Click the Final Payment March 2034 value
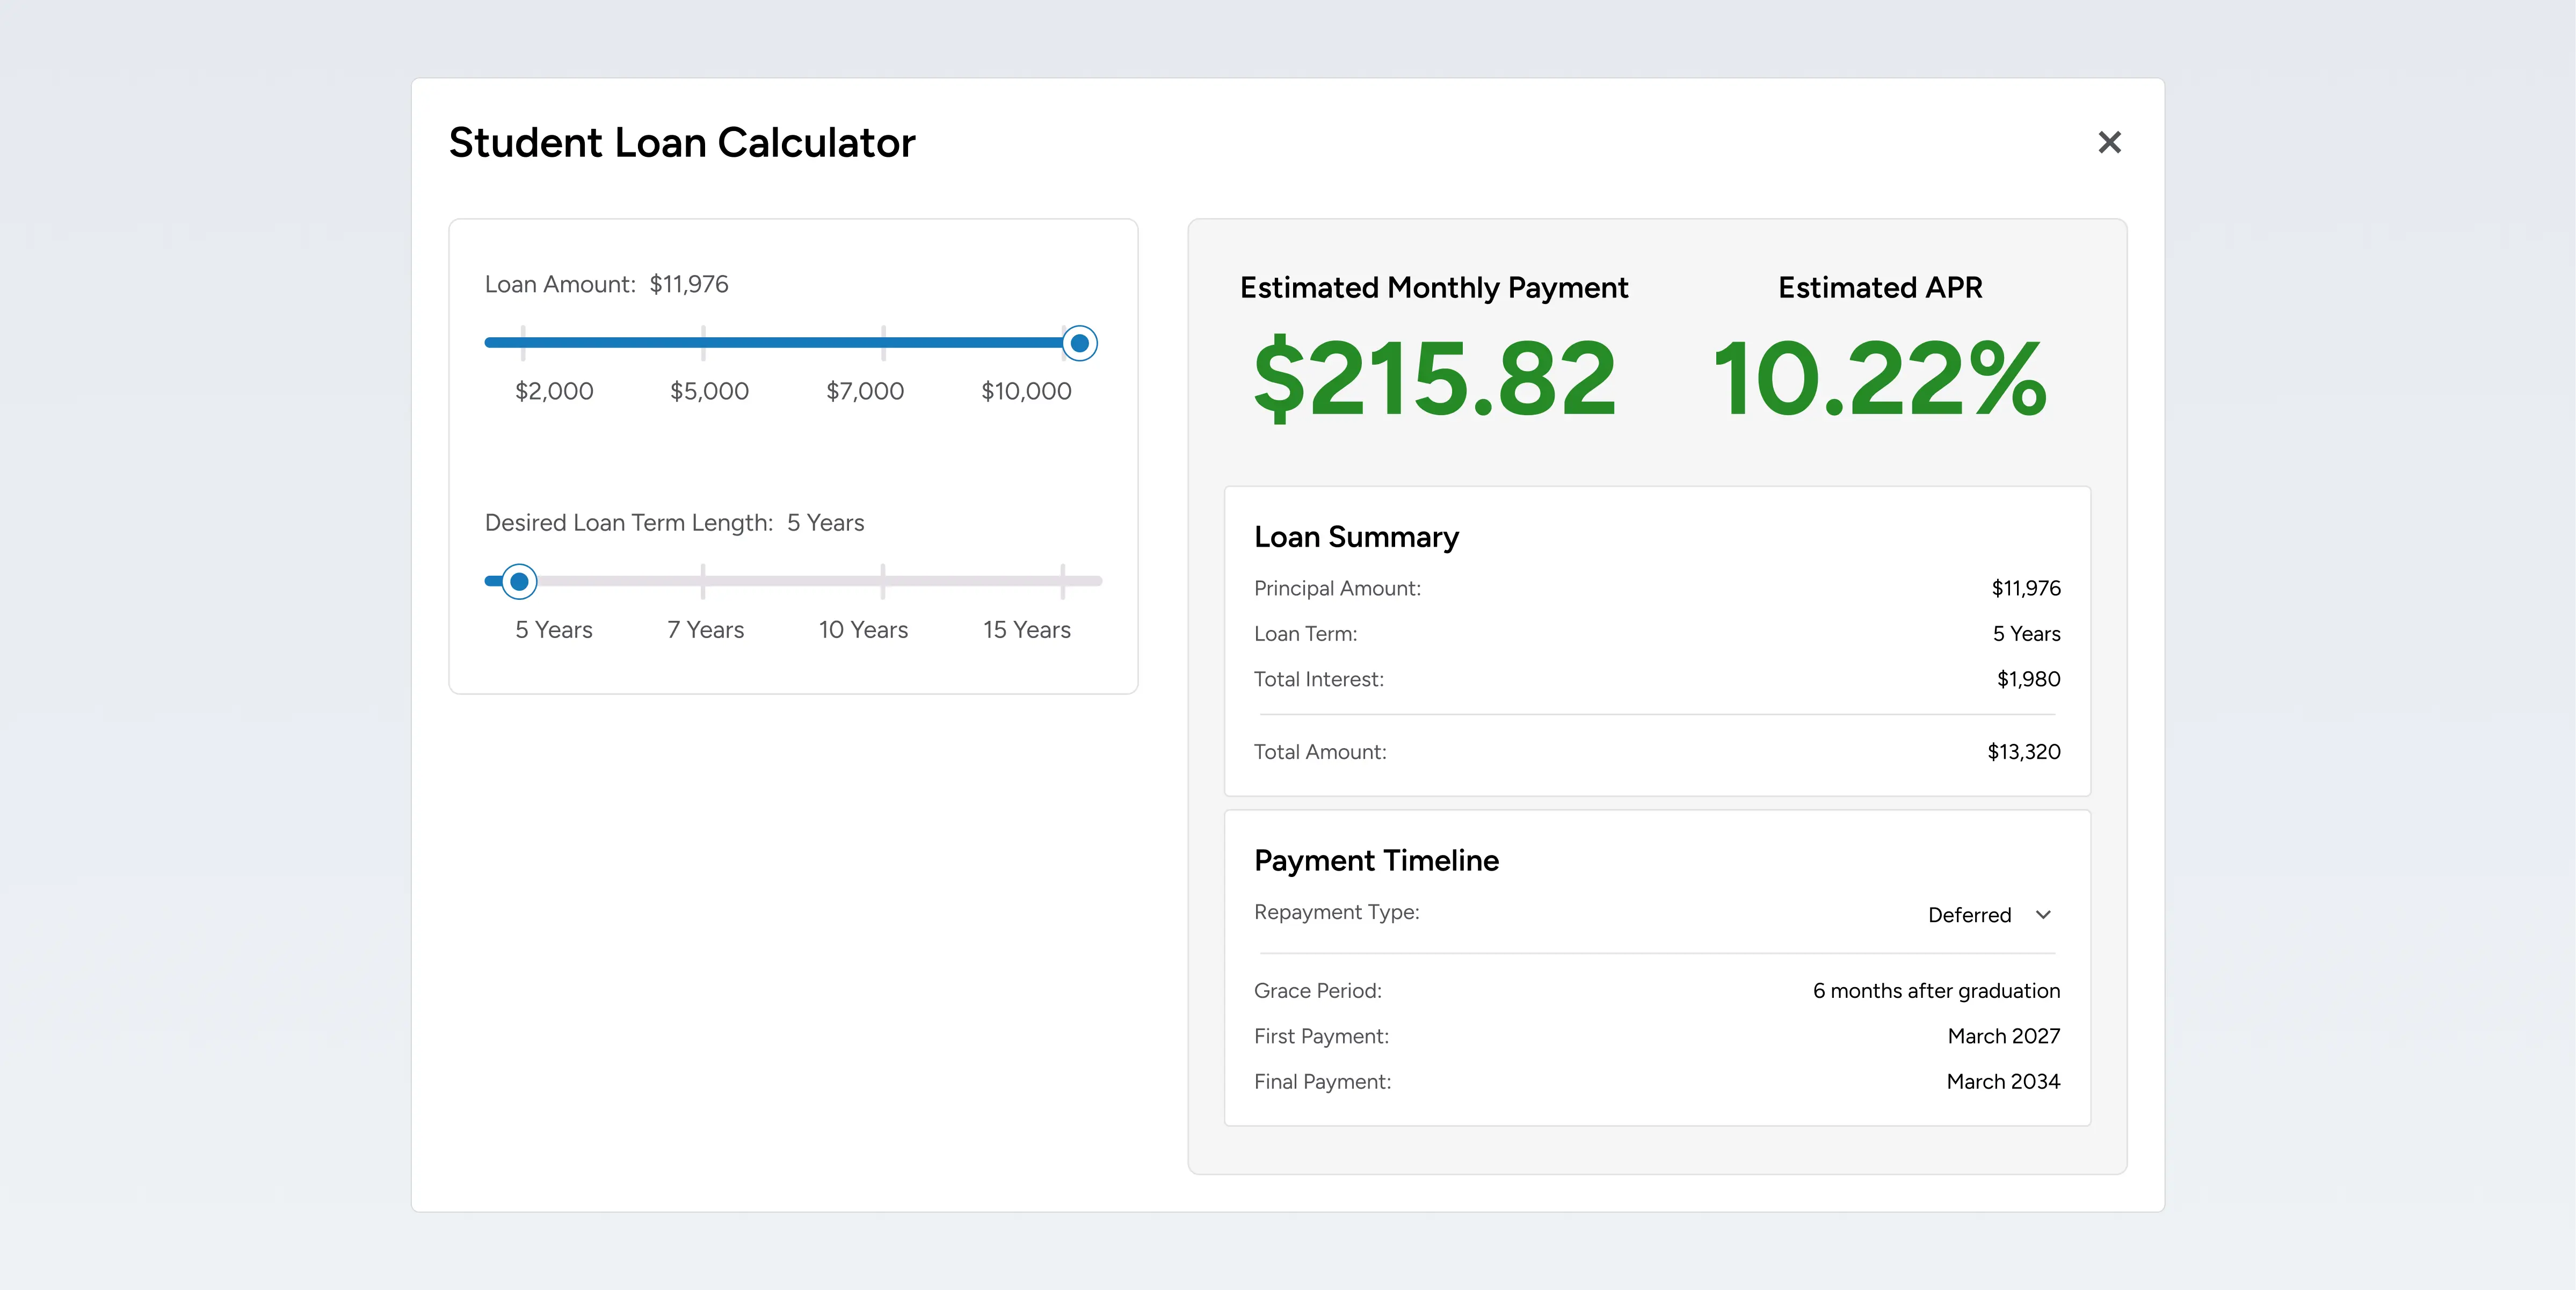 point(2003,1081)
